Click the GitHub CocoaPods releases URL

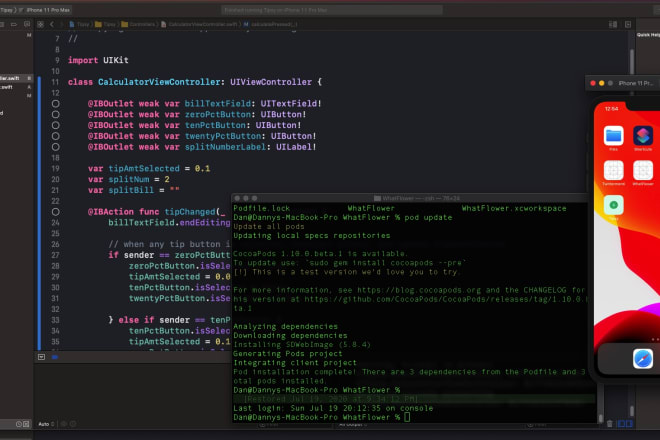[x=445, y=299]
